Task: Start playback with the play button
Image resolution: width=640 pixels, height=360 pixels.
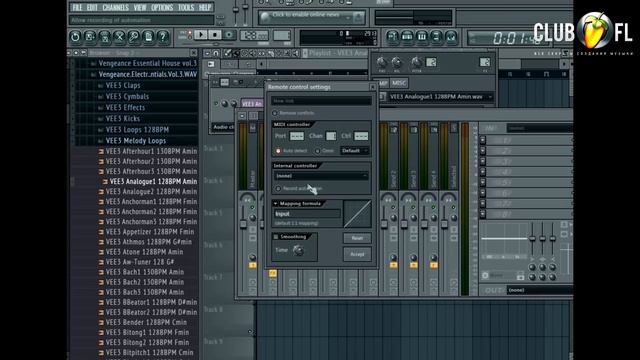Action: click(200, 35)
